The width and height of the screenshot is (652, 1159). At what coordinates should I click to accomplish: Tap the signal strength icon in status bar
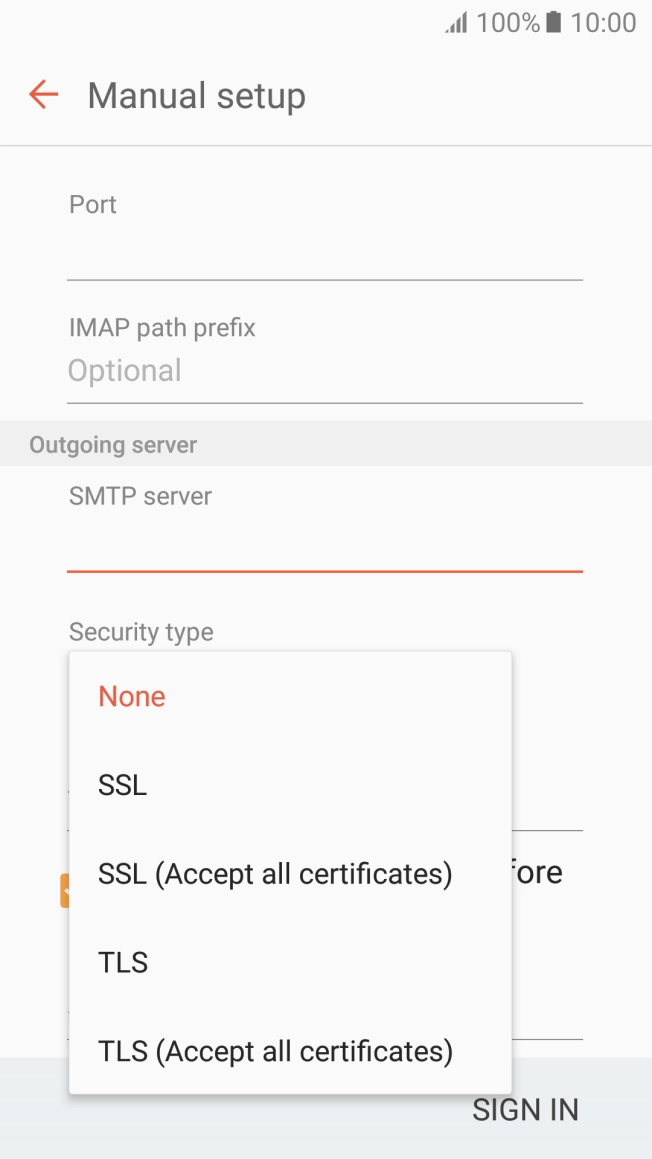(456, 23)
